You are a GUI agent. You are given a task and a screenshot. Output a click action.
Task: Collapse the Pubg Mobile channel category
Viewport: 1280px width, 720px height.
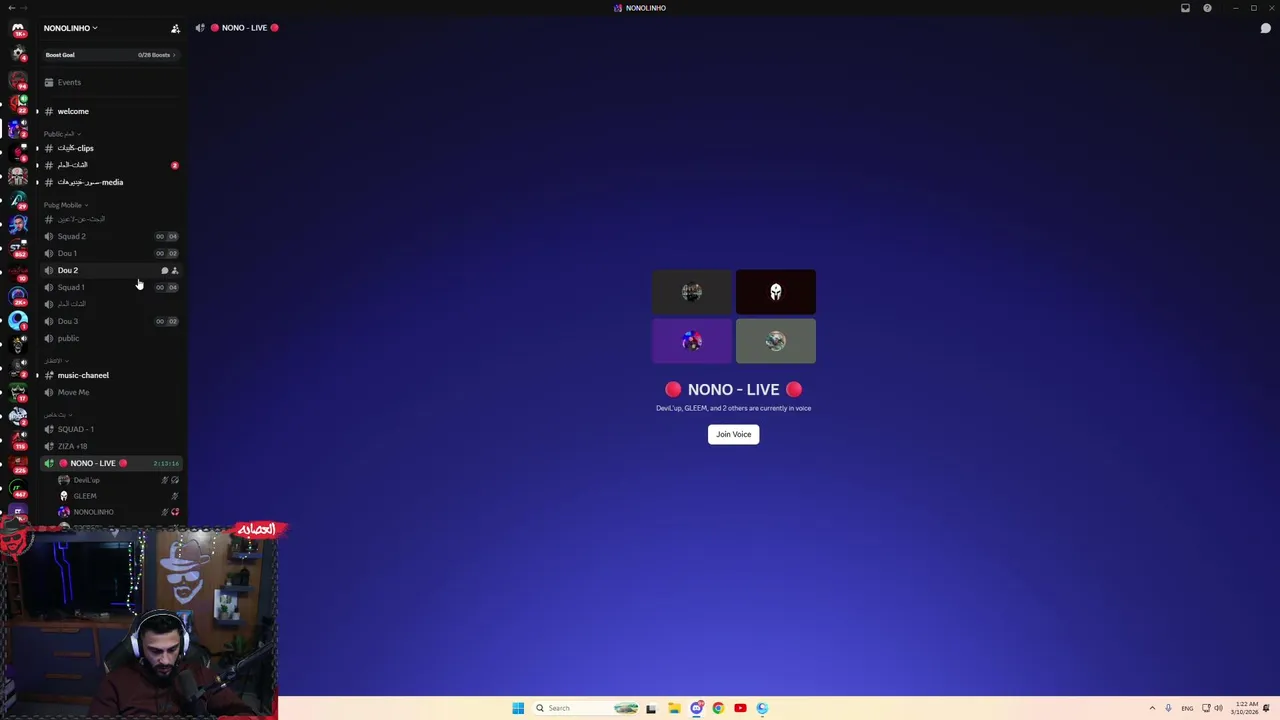click(x=65, y=205)
